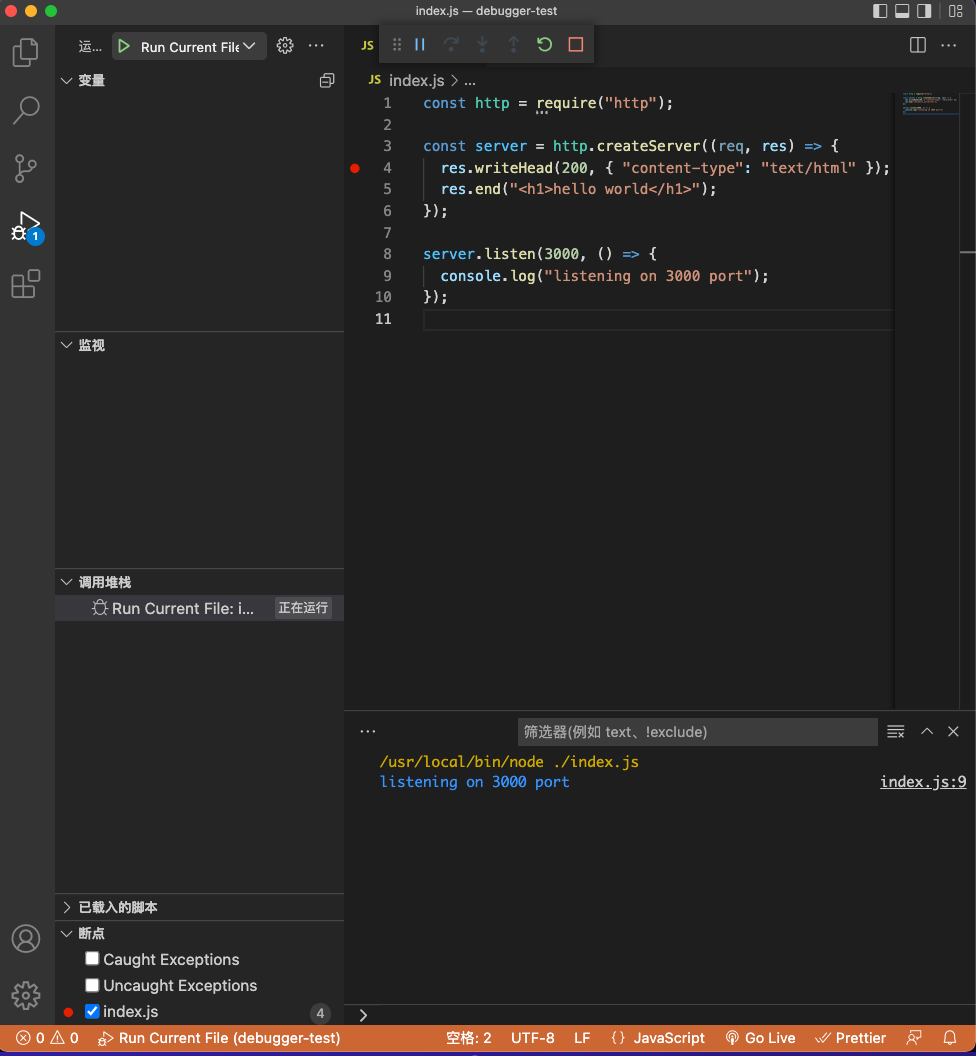Open debug view's more actions ellipsis
976x1056 pixels.
316,46
